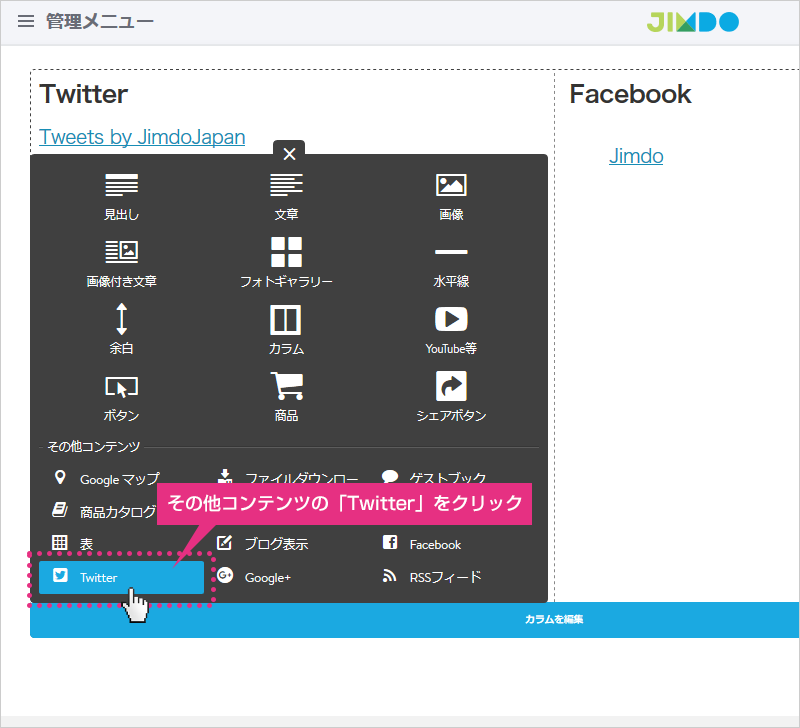Click the Twitter element option
Viewport: 800px width, 728px height.
[121, 578]
